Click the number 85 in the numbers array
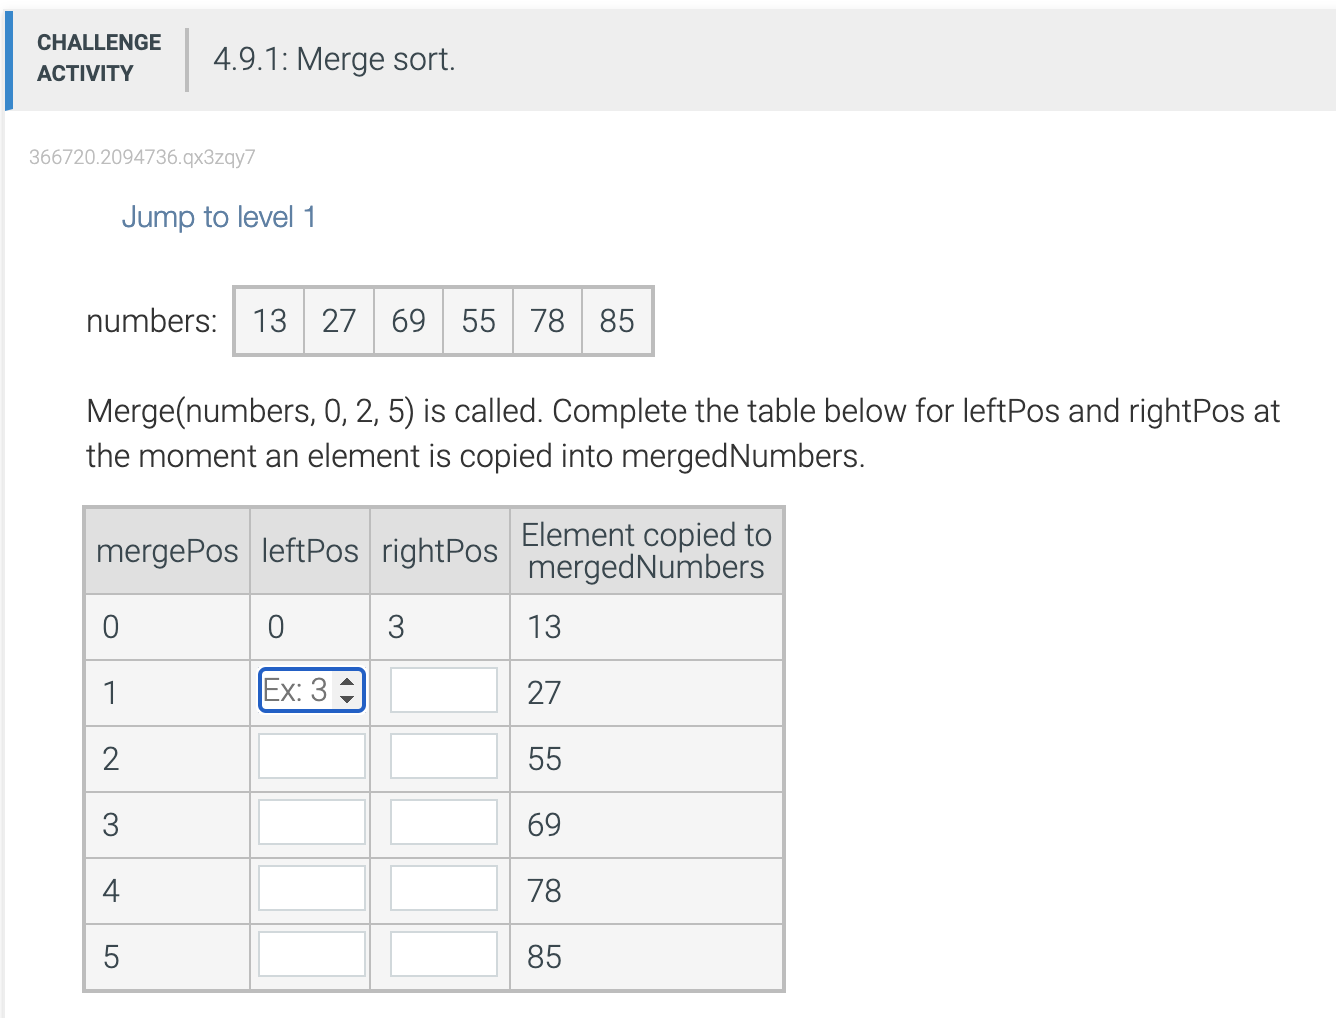The height and width of the screenshot is (1018, 1336). [x=617, y=321]
